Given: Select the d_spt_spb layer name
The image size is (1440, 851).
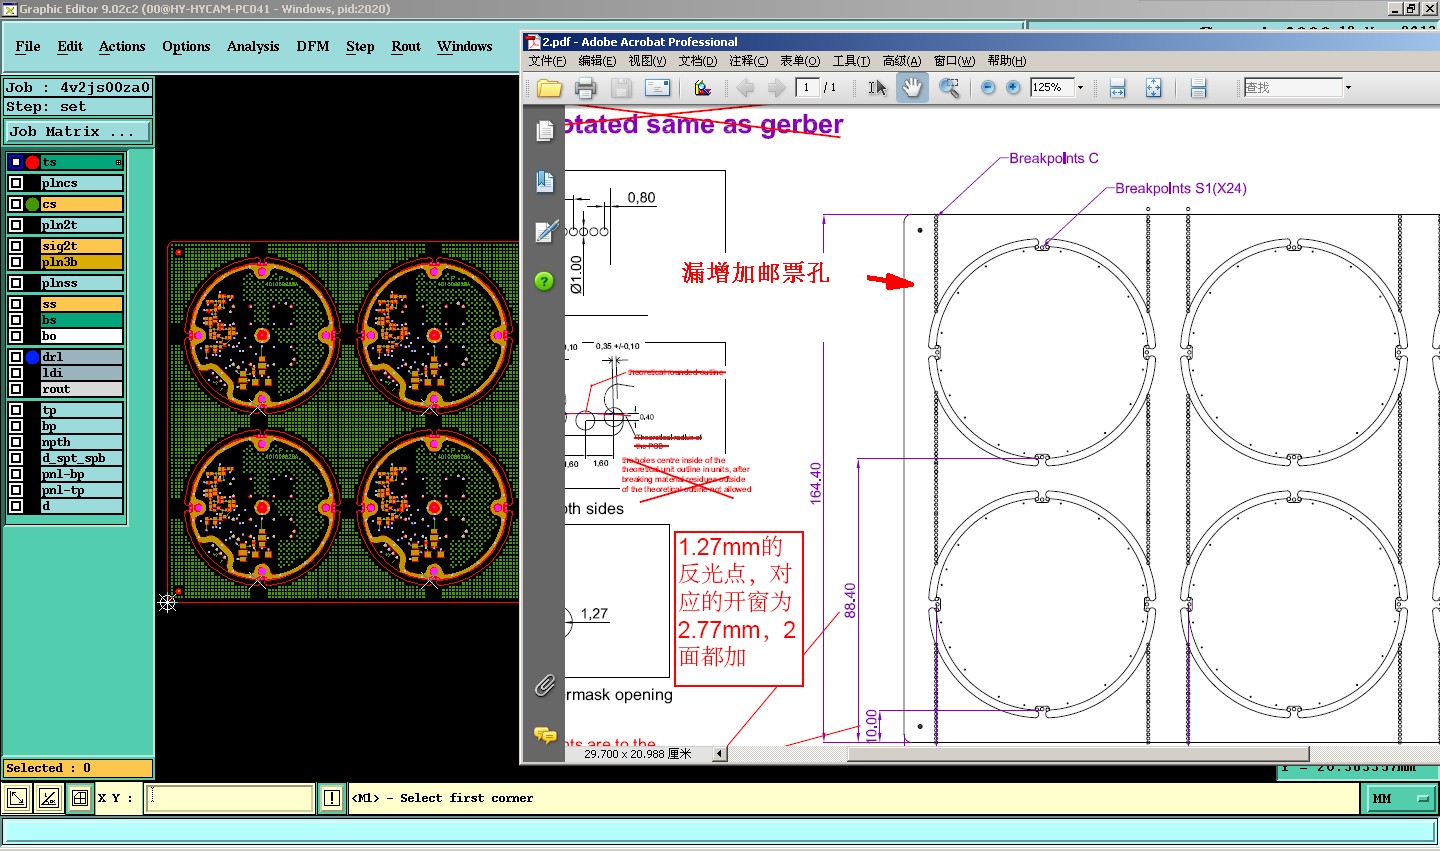Looking at the screenshot, I should tap(81, 458).
